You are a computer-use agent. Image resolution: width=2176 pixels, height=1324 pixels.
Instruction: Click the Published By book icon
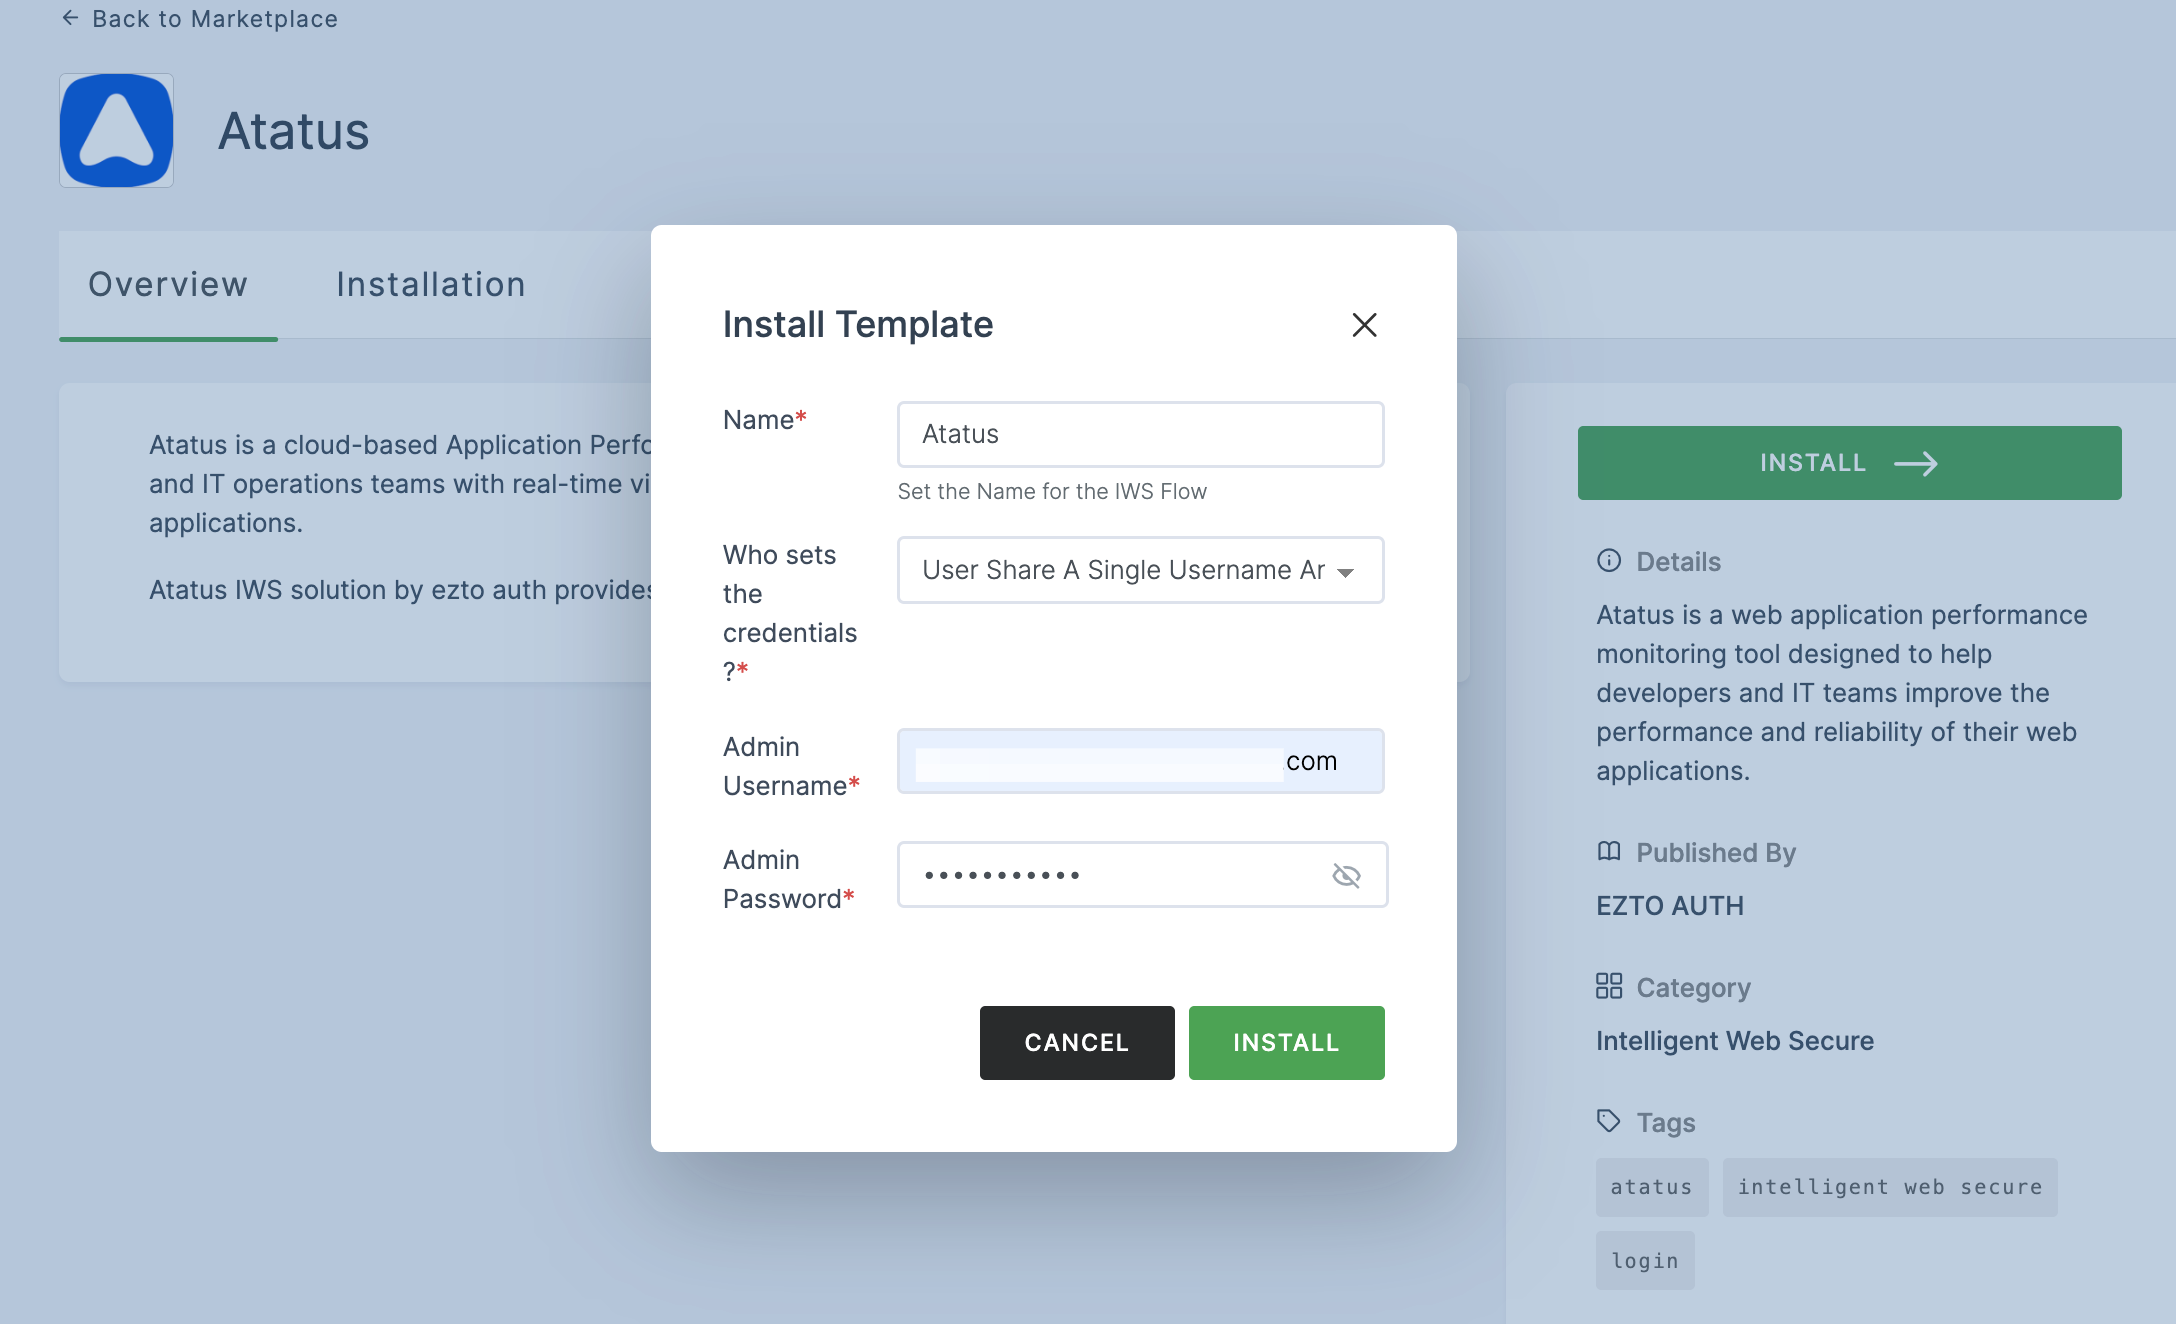pyautogui.click(x=1609, y=852)
